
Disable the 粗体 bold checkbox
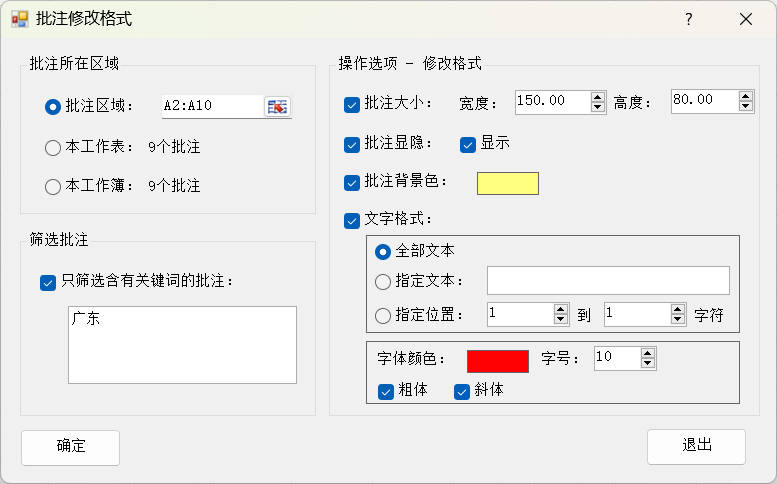[386, 391]
